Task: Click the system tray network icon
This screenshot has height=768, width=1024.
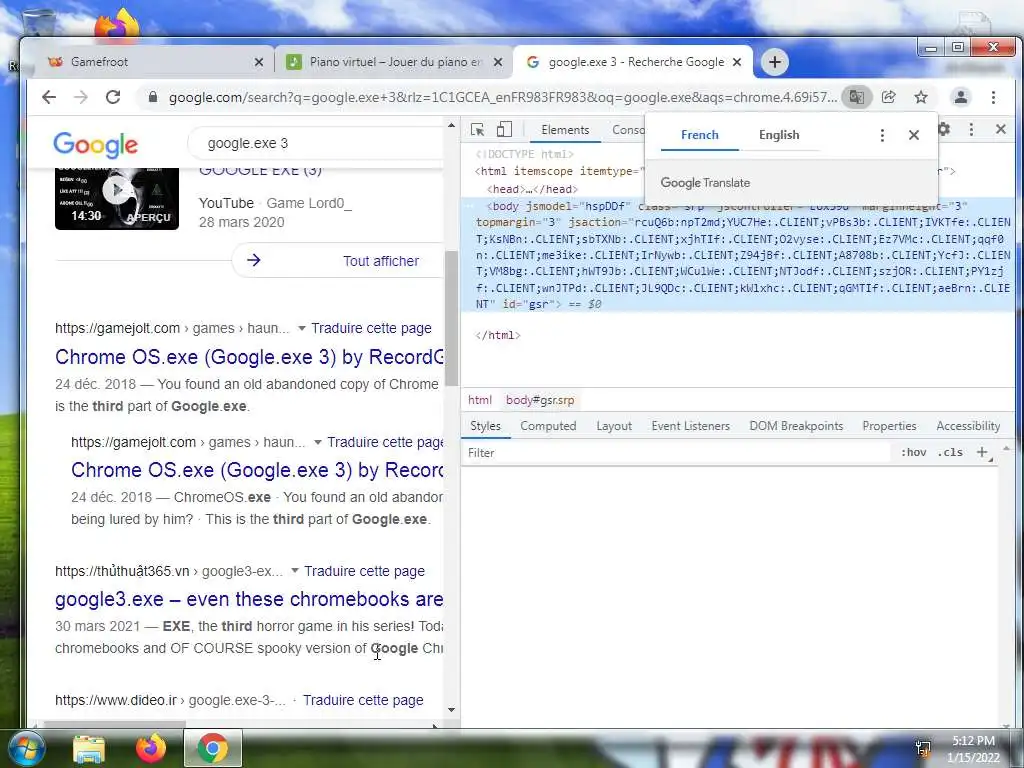Action: click(923, 748)
